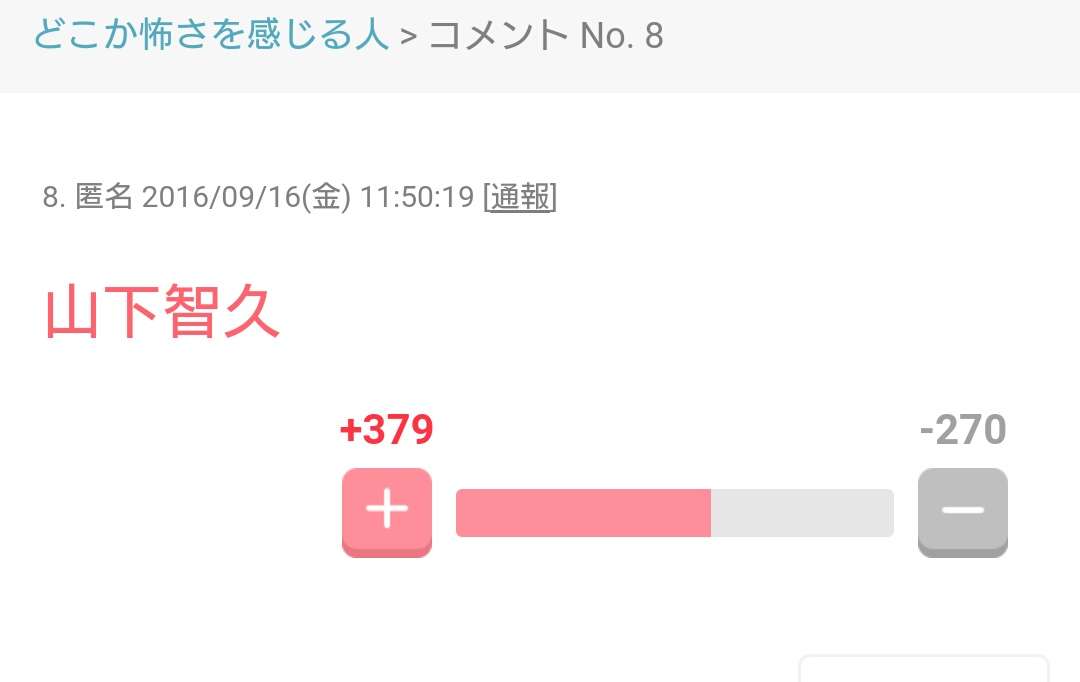Image resolution: width=1080 pixels, height=682 pixels.
Task: Click the comment text 山下智久
Action: [162, 312]
